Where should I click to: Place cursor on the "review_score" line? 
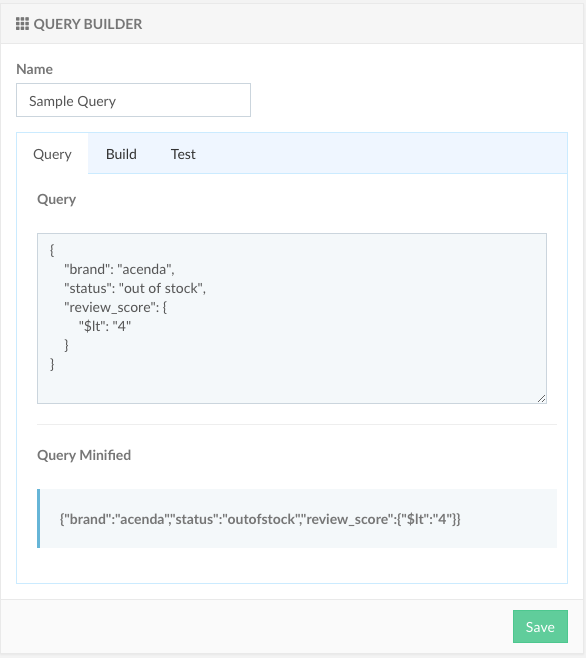coord(115,308)
